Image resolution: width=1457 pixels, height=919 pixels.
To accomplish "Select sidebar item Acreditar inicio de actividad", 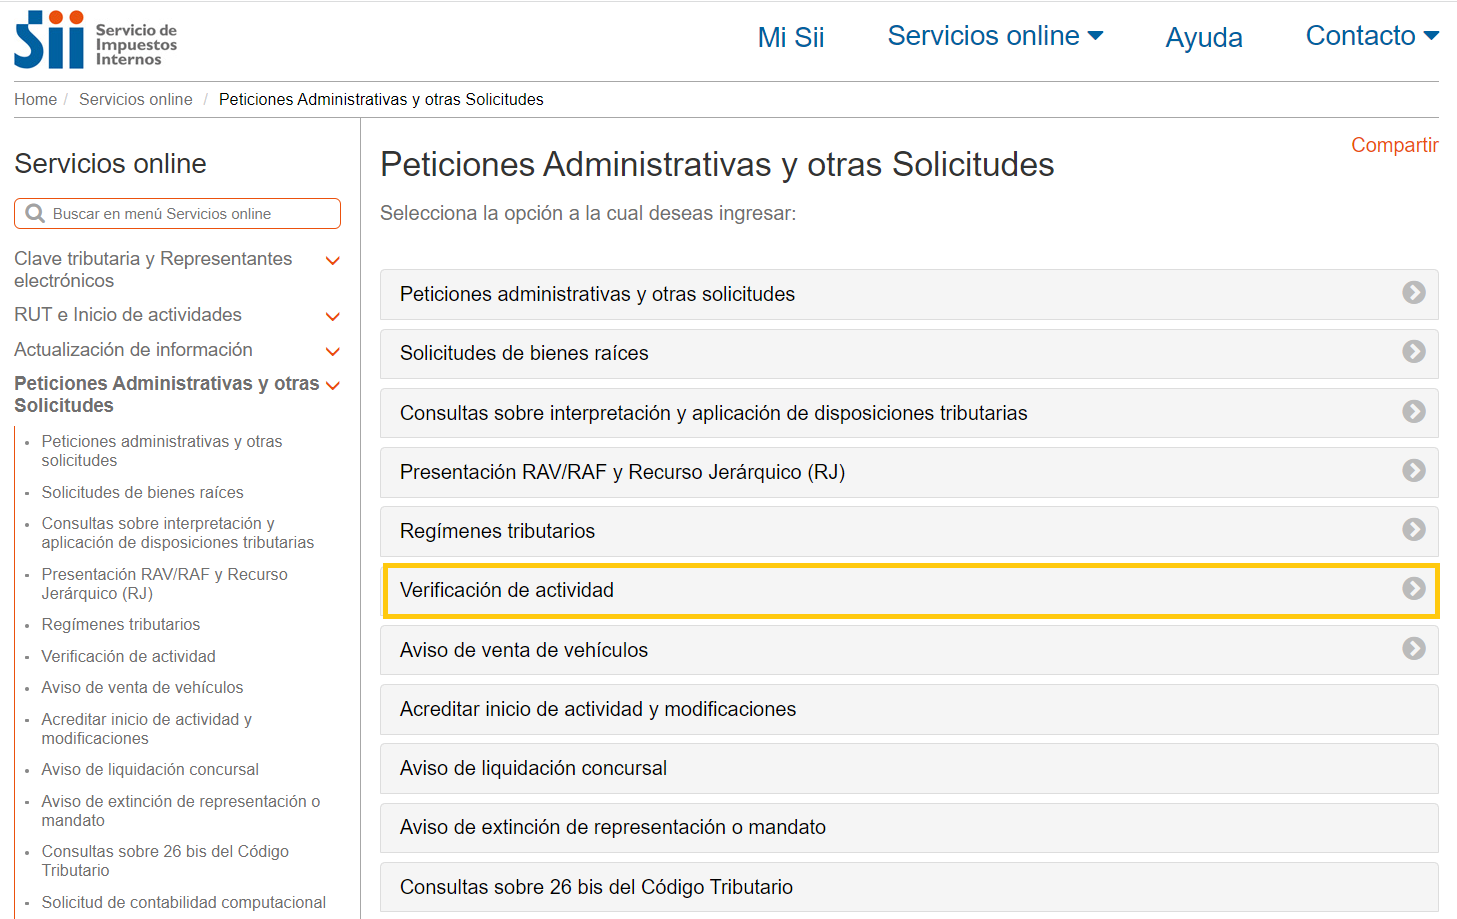I will click(147, 729).
